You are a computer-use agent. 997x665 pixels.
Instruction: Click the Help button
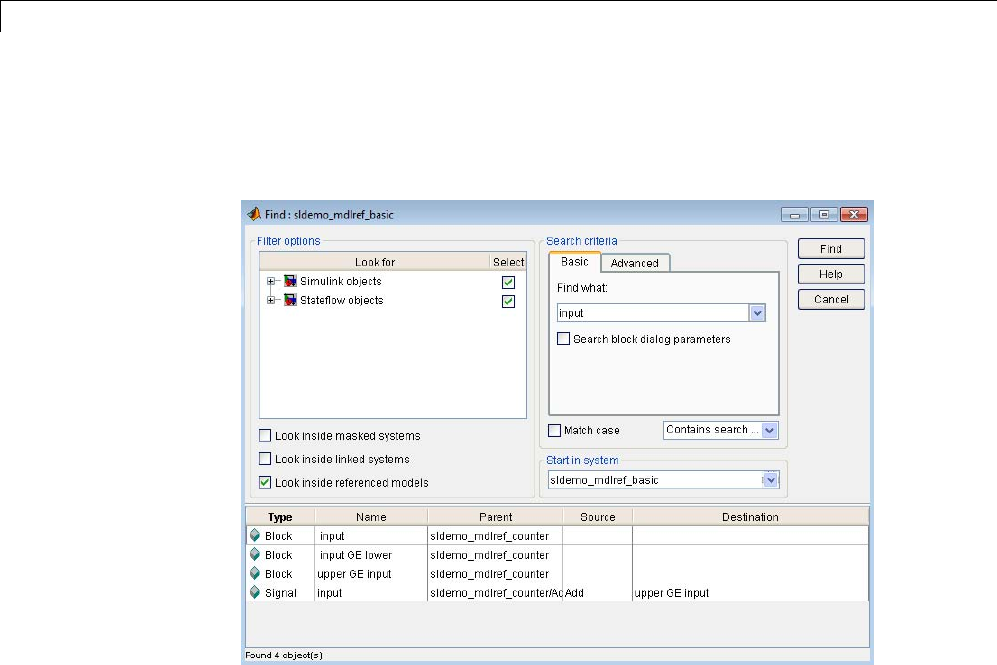[831, 274]
